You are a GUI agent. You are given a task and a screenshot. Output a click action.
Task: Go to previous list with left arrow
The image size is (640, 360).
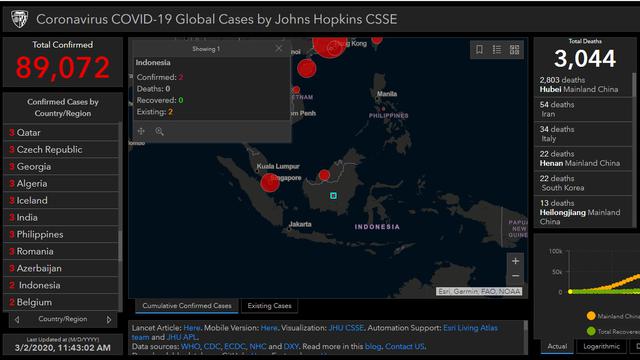click(17, 320)
